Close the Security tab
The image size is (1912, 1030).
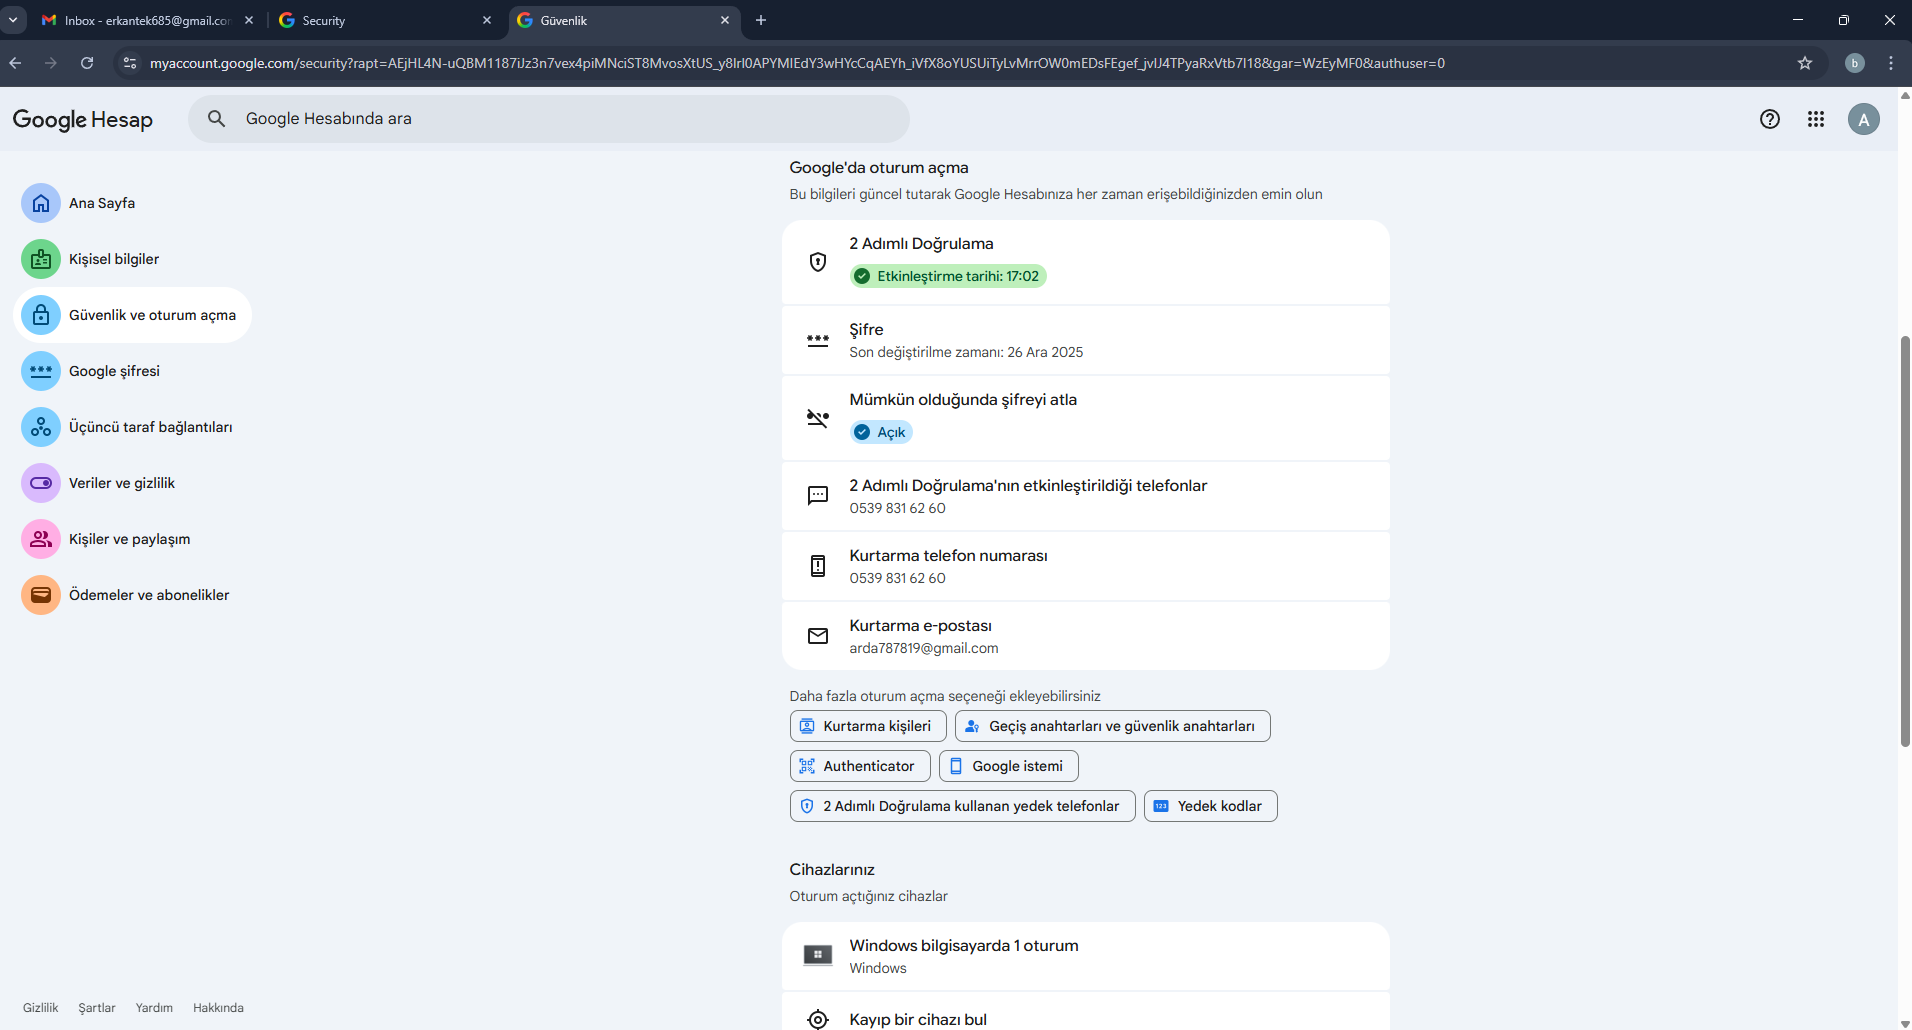coord(487,20)
